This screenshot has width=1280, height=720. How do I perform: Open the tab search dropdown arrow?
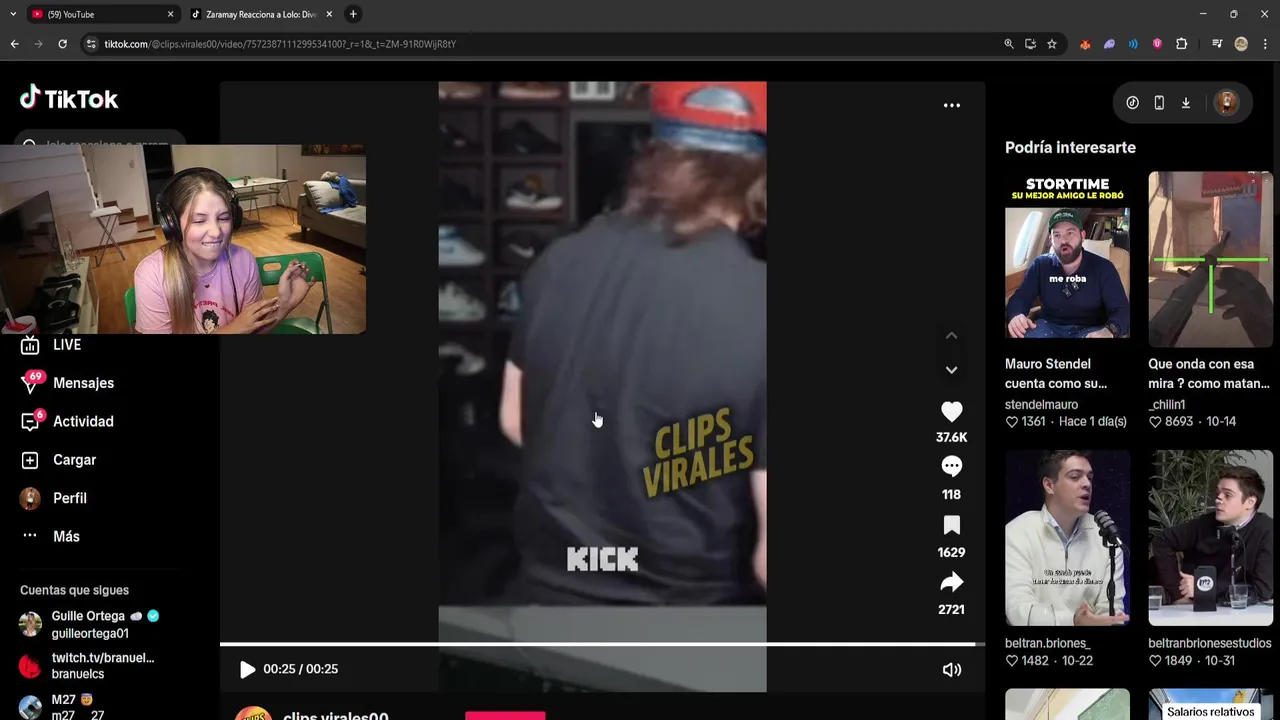(13, 14)
